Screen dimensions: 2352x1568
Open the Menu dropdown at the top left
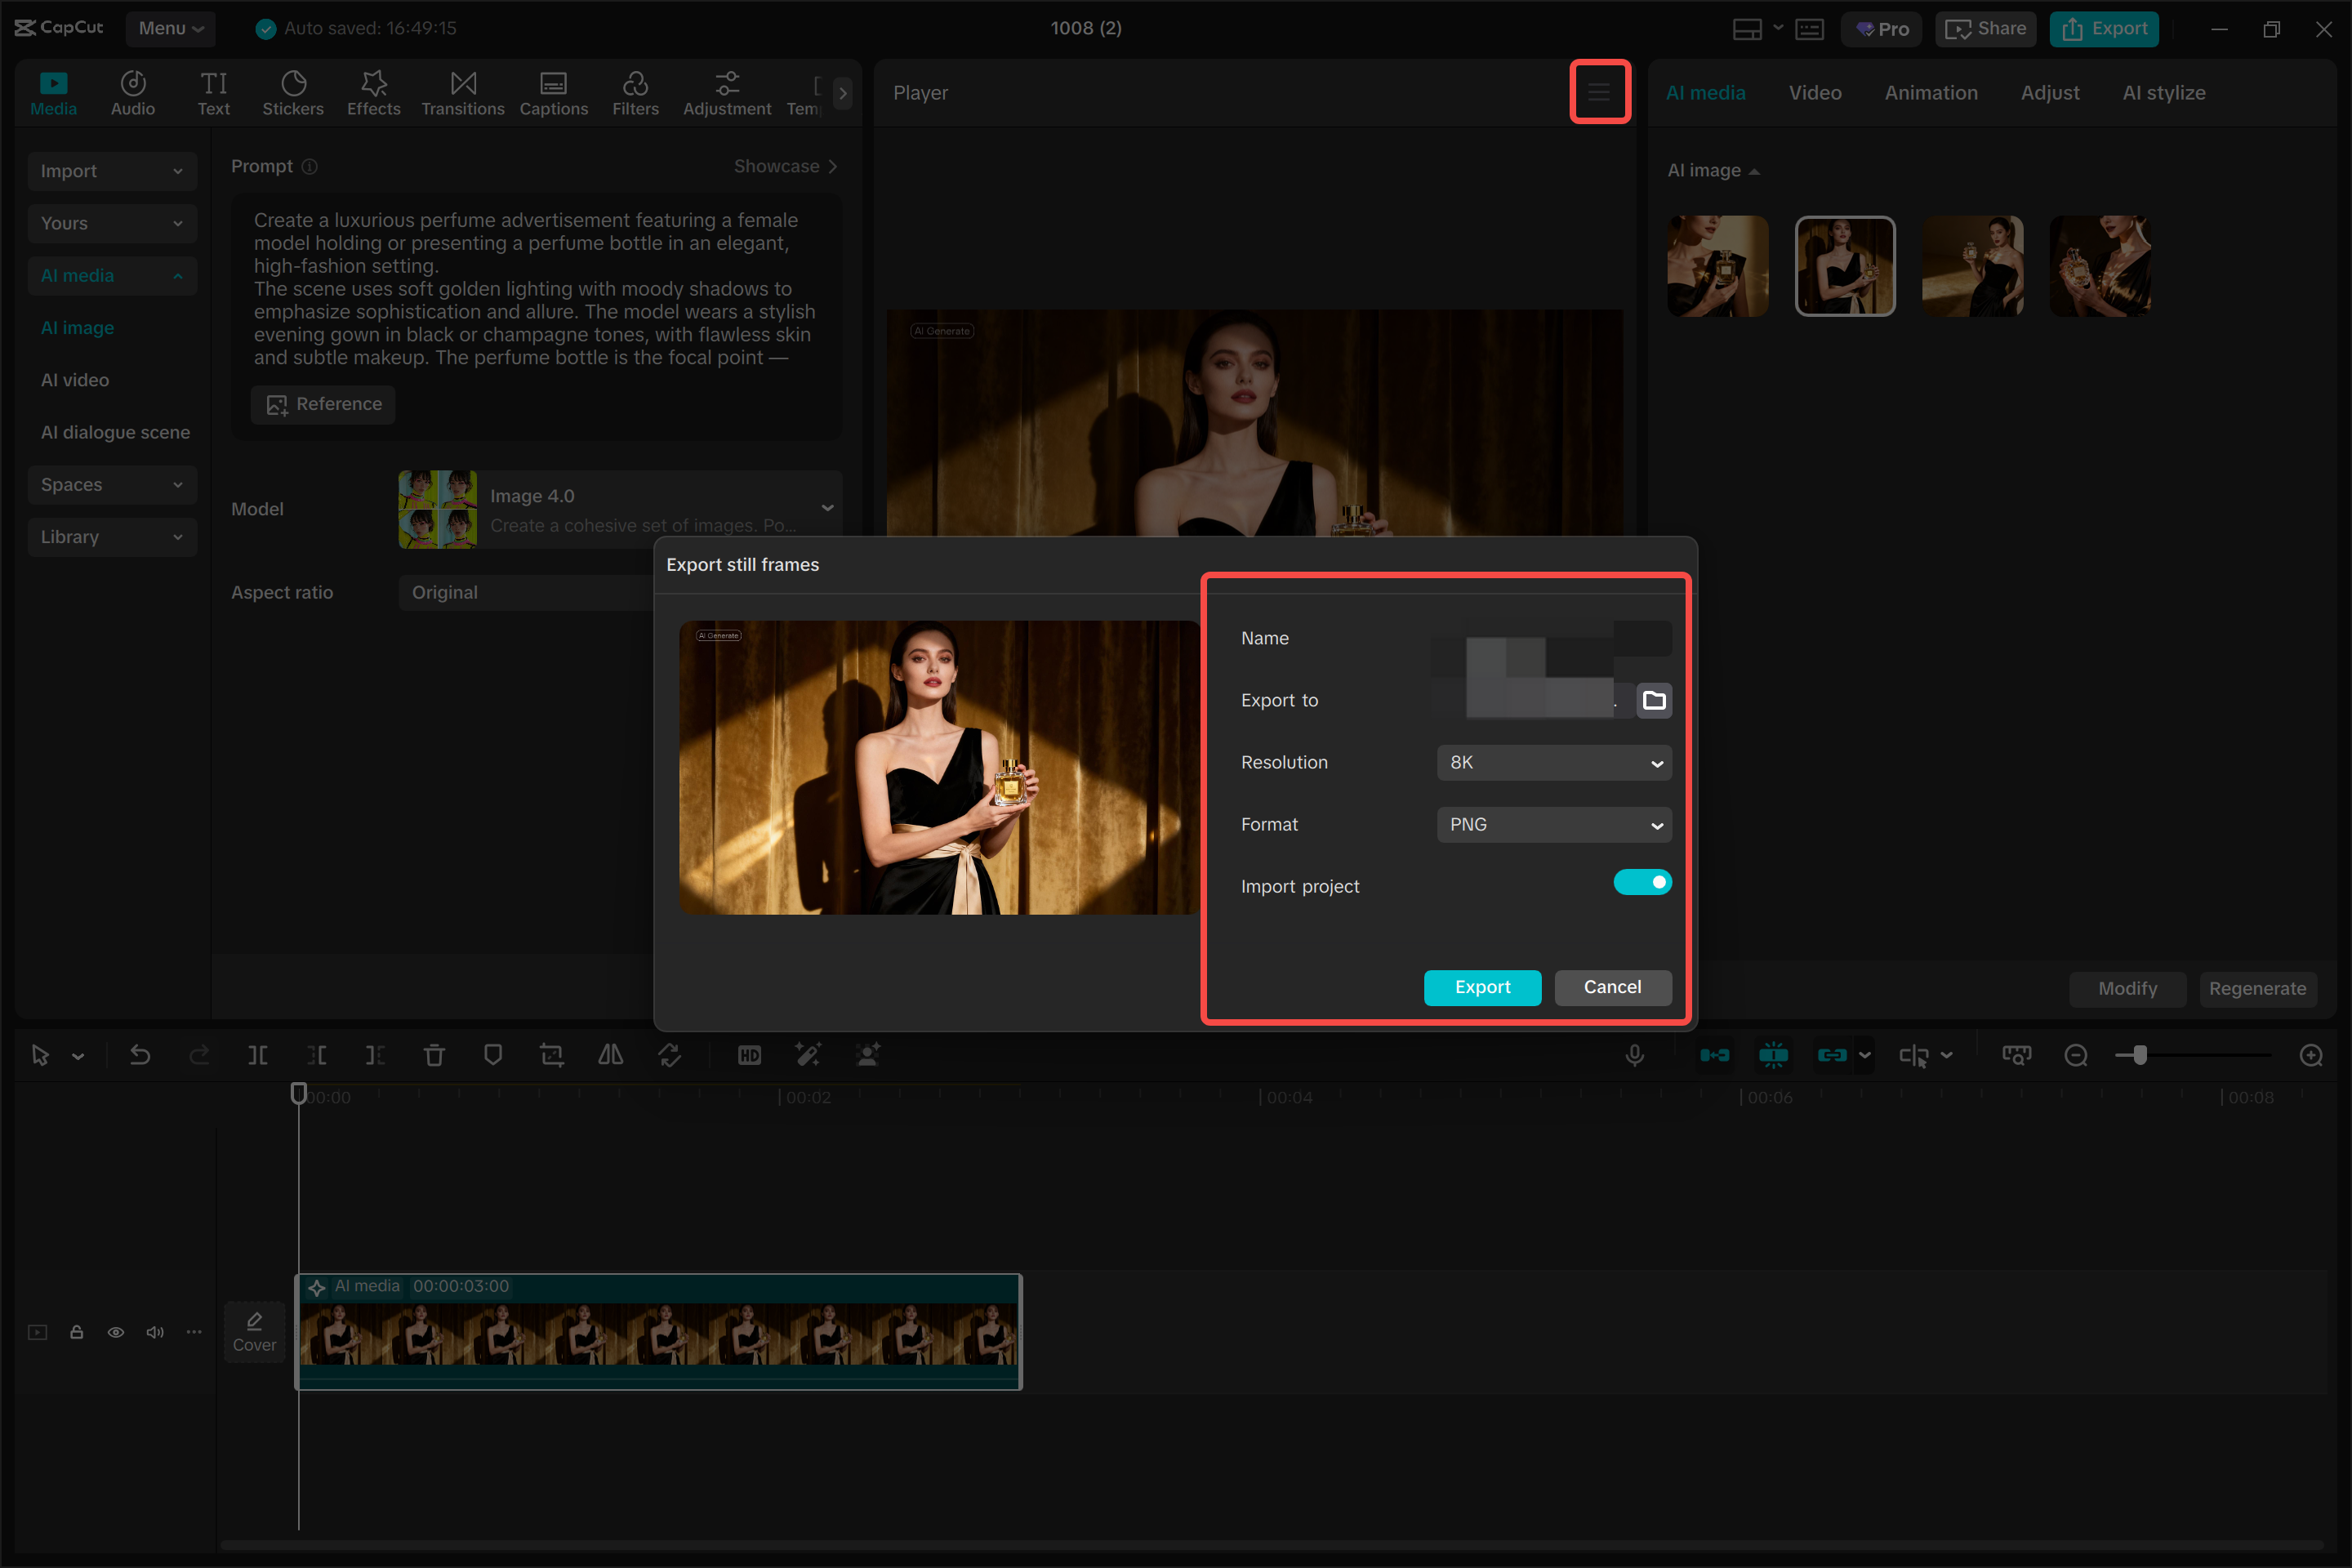[x=169, y=28]
